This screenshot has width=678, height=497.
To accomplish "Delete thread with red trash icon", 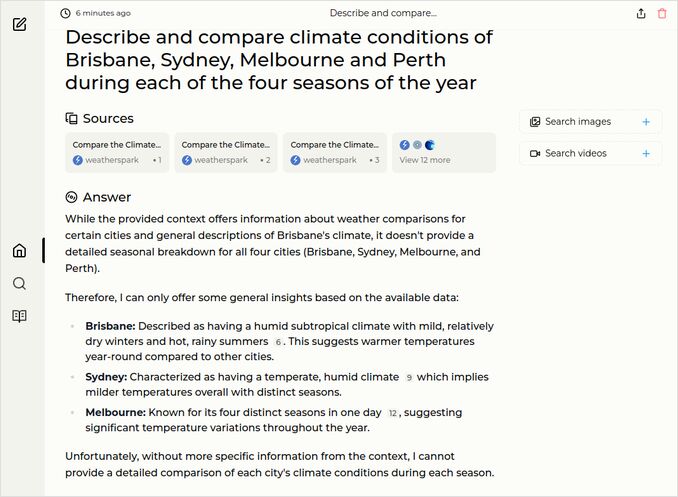I will (x=662, y=13).
